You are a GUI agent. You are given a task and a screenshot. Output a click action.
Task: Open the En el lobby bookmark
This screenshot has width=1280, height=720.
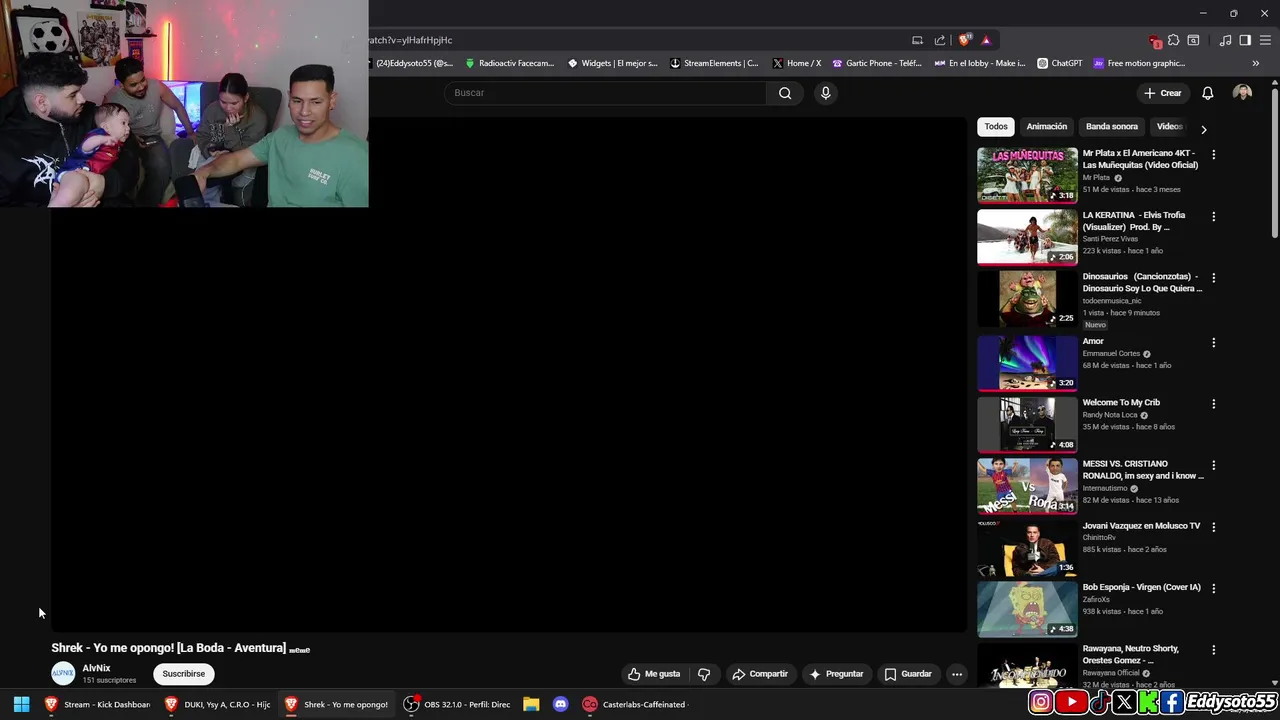[980, 63]
